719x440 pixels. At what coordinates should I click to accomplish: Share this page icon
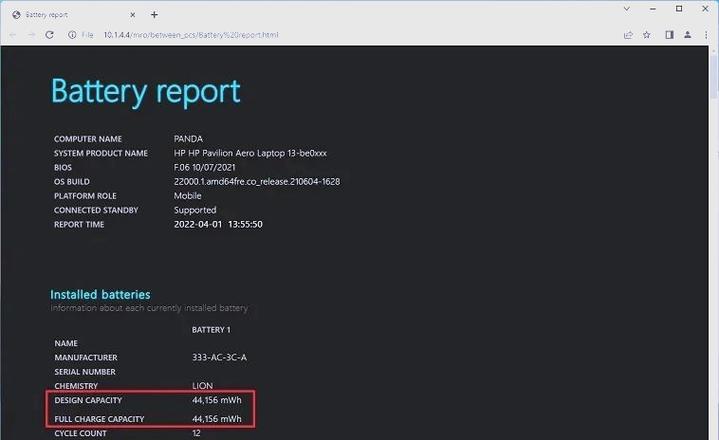point(628,35)
